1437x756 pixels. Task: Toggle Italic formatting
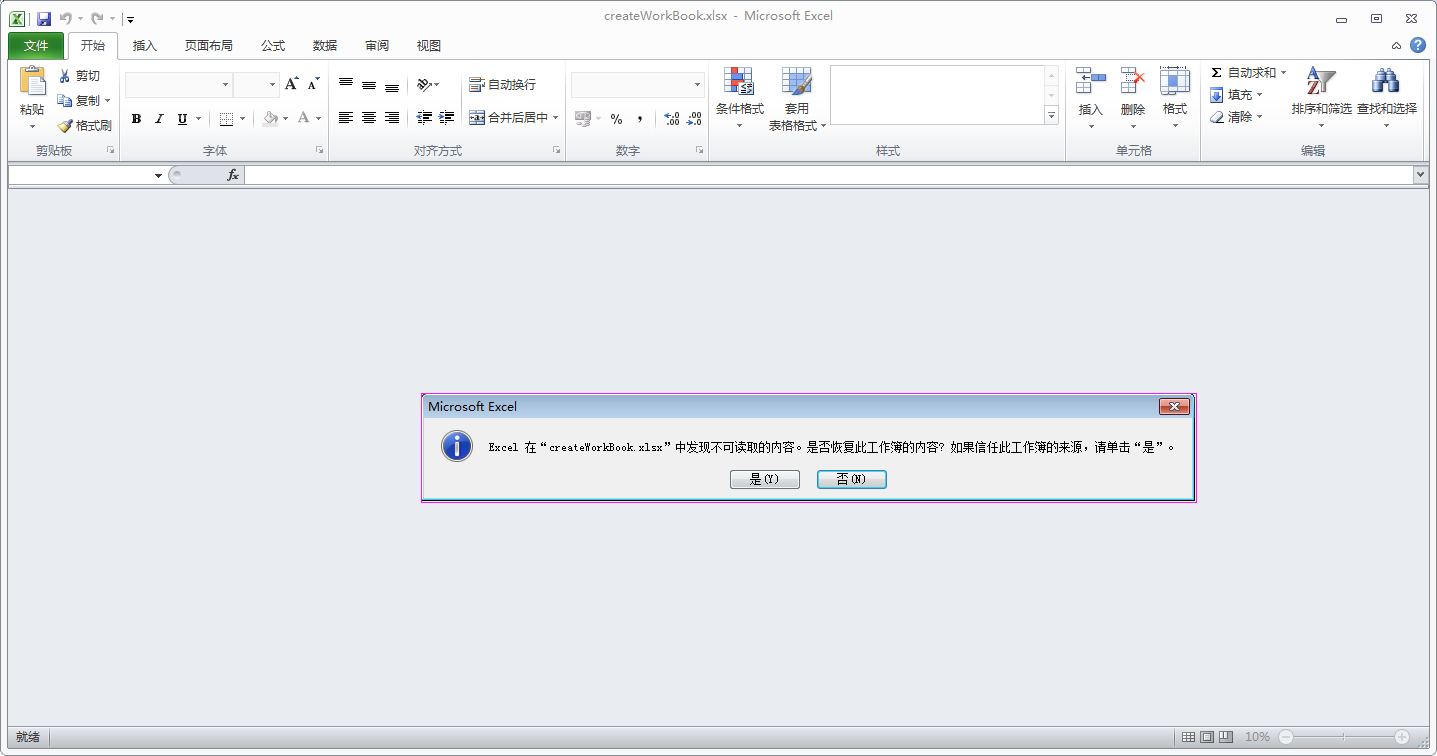click(x=159, y=119)
